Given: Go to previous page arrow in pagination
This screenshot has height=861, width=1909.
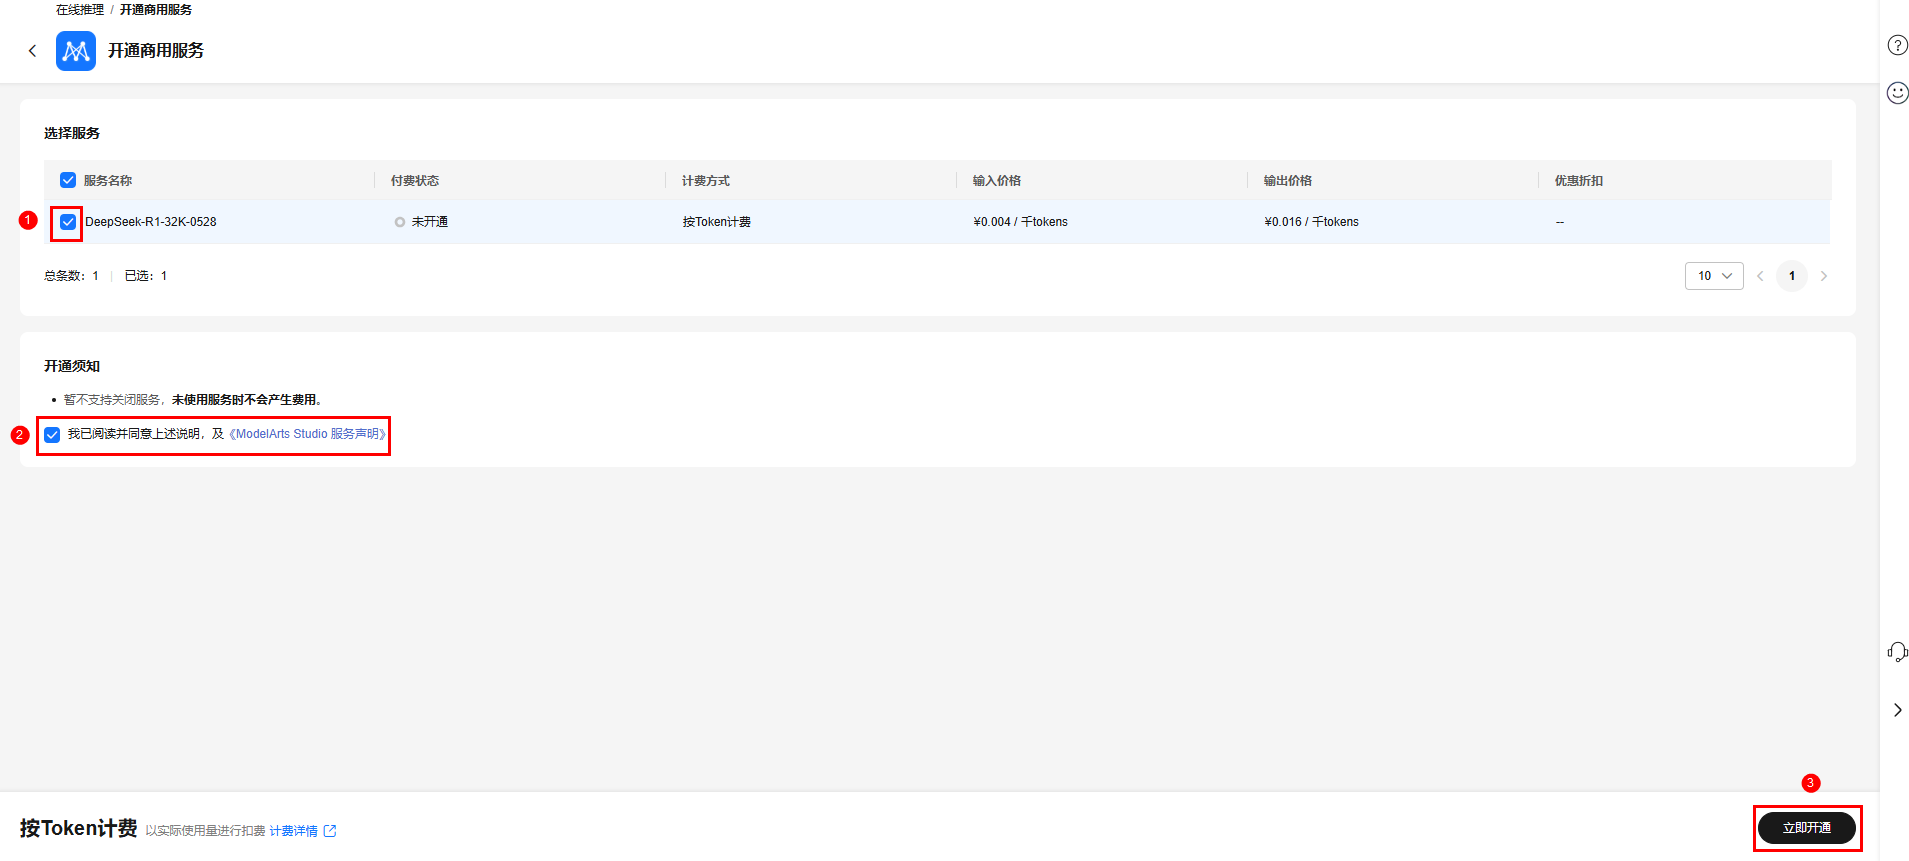Looking at the screenshot, I should (1760, 276).
